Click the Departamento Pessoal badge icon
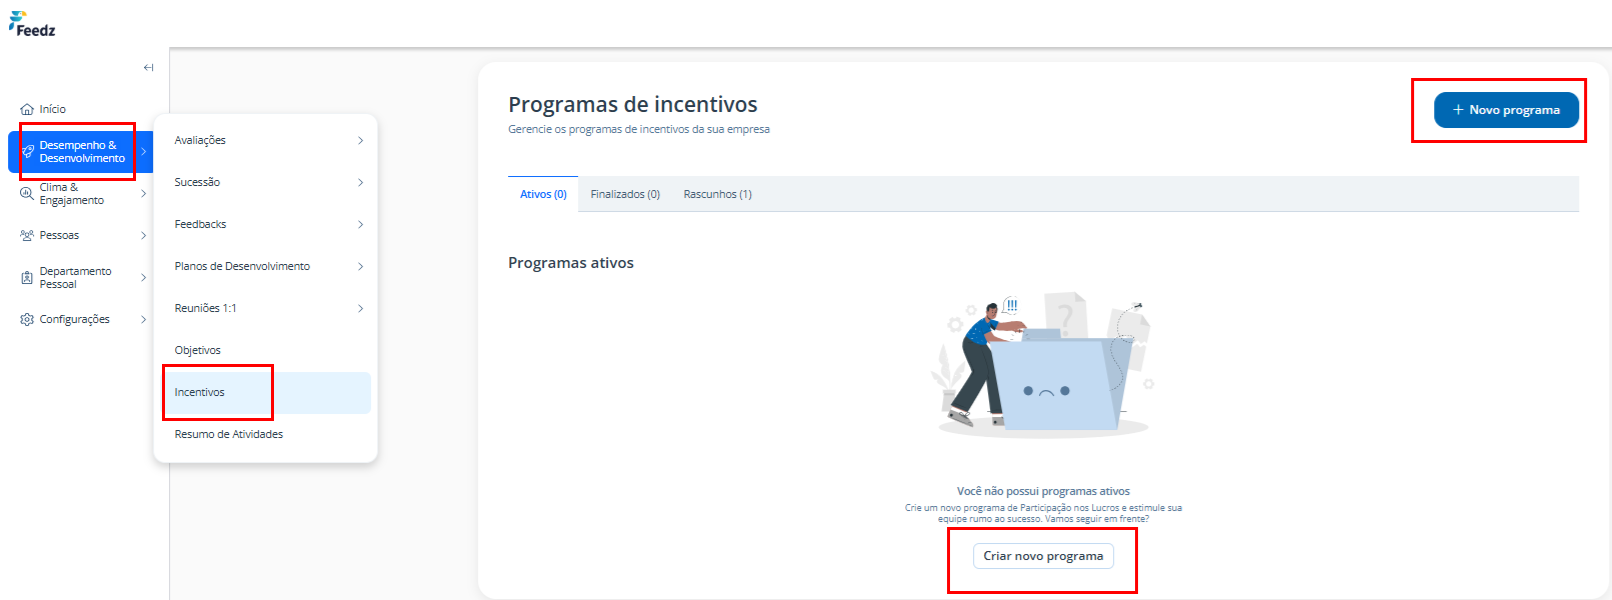Viewport: 1612px width, 600px height. (27, 278)
